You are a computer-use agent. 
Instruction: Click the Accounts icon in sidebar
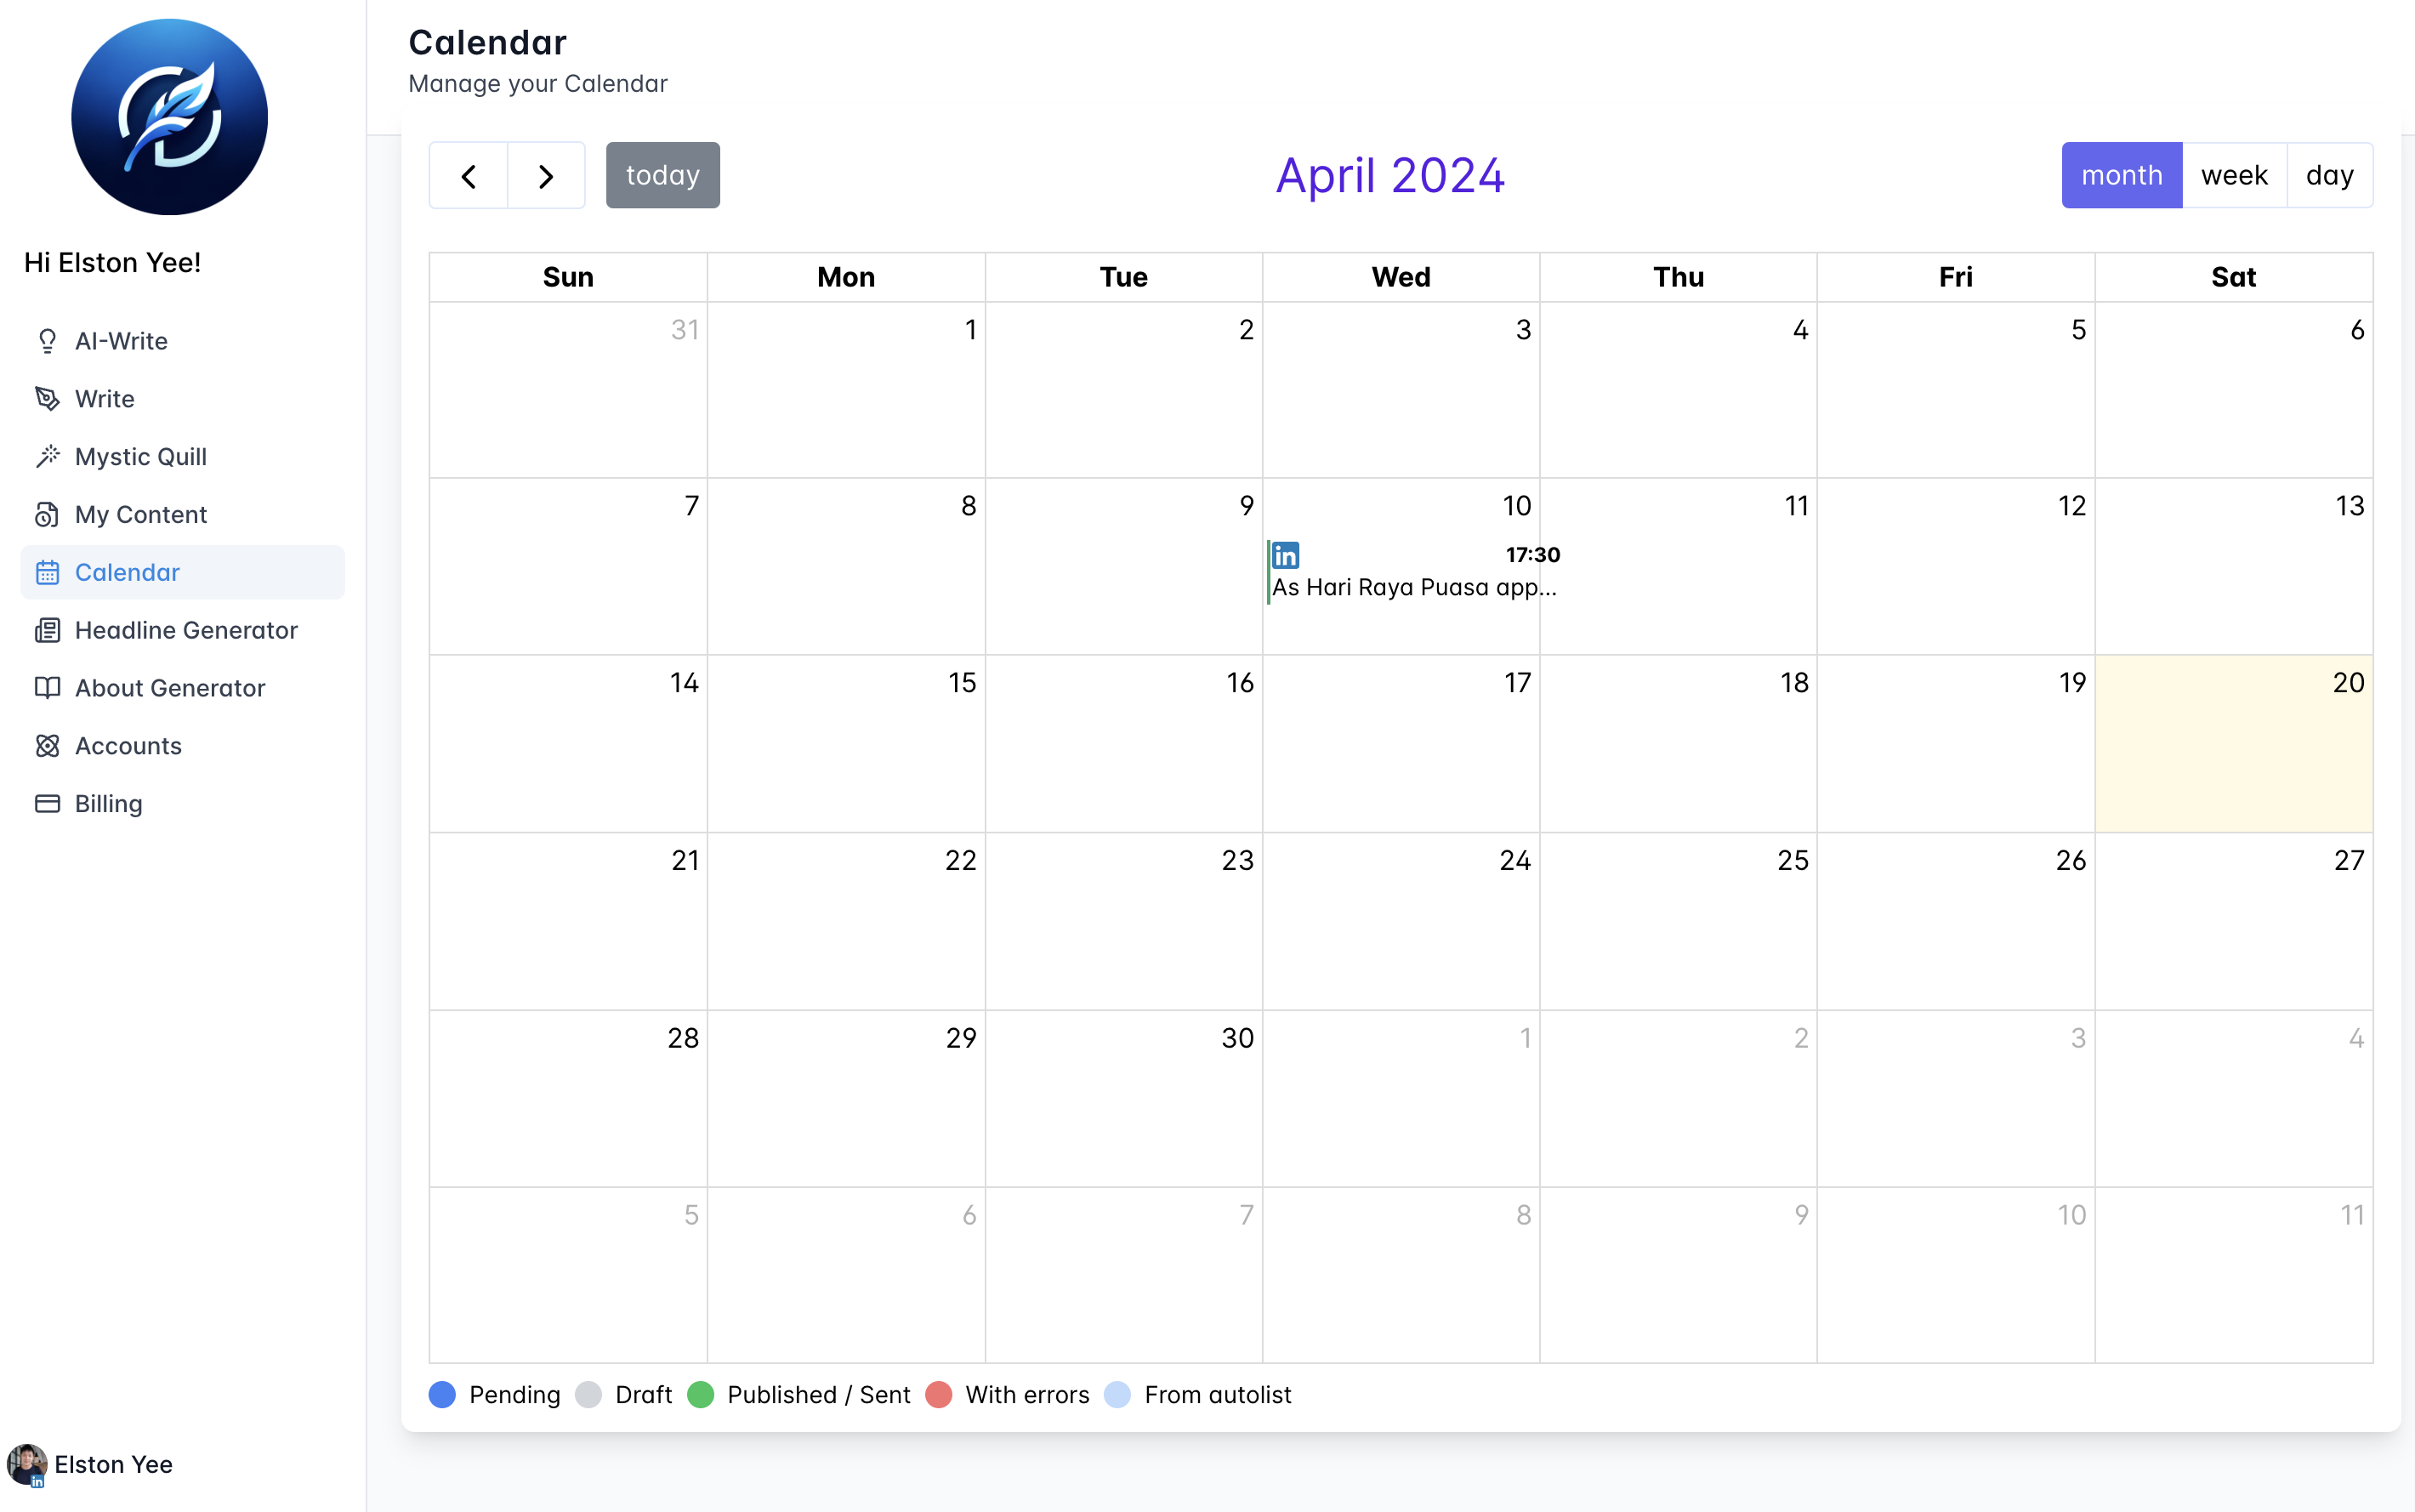pyautogui.click(x=47, y=746)
